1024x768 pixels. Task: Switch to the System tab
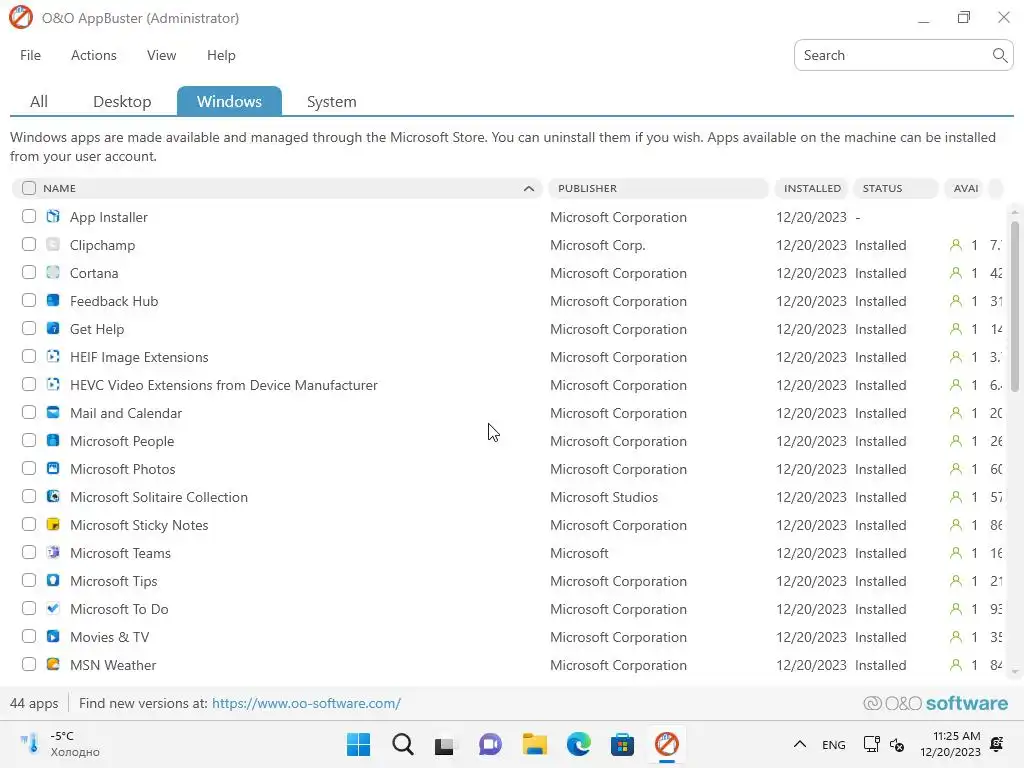coord(332,101)
